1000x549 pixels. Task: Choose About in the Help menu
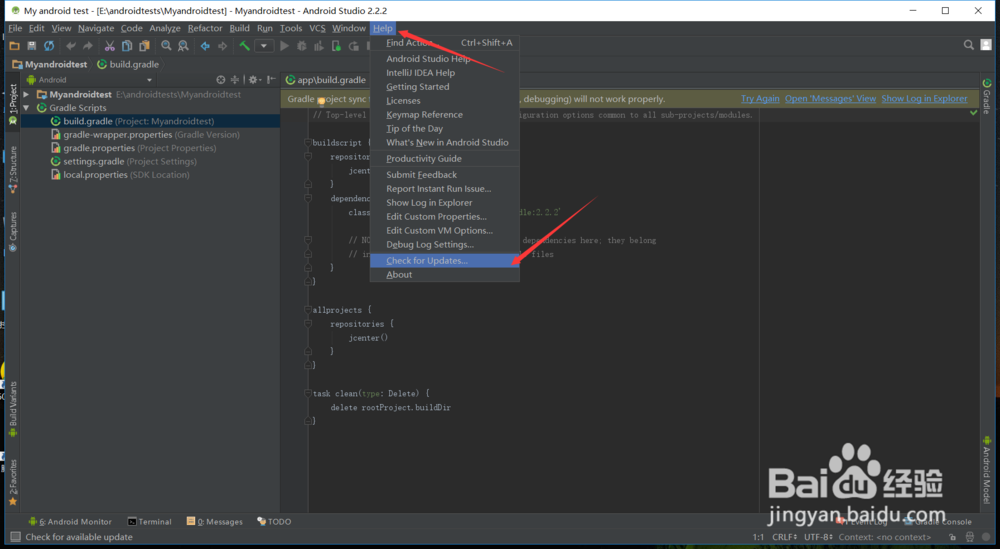click(445, 274)
